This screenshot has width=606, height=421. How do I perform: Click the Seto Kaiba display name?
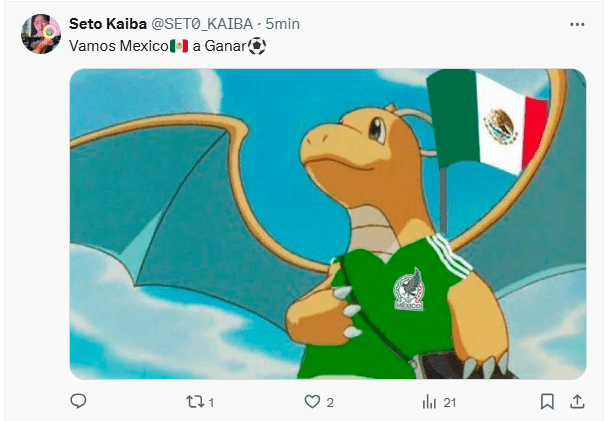pos(108,24)
